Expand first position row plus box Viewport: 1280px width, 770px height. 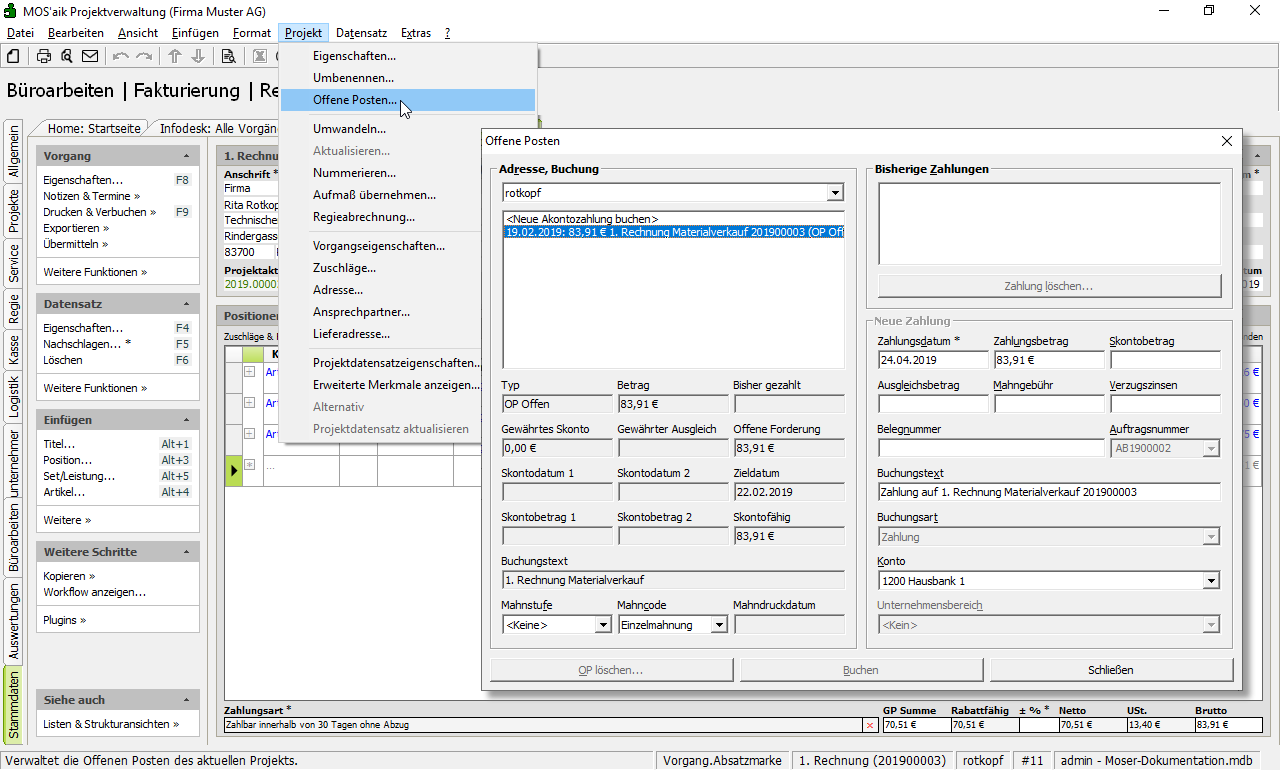pyautogui.click(x=250, y=372)
